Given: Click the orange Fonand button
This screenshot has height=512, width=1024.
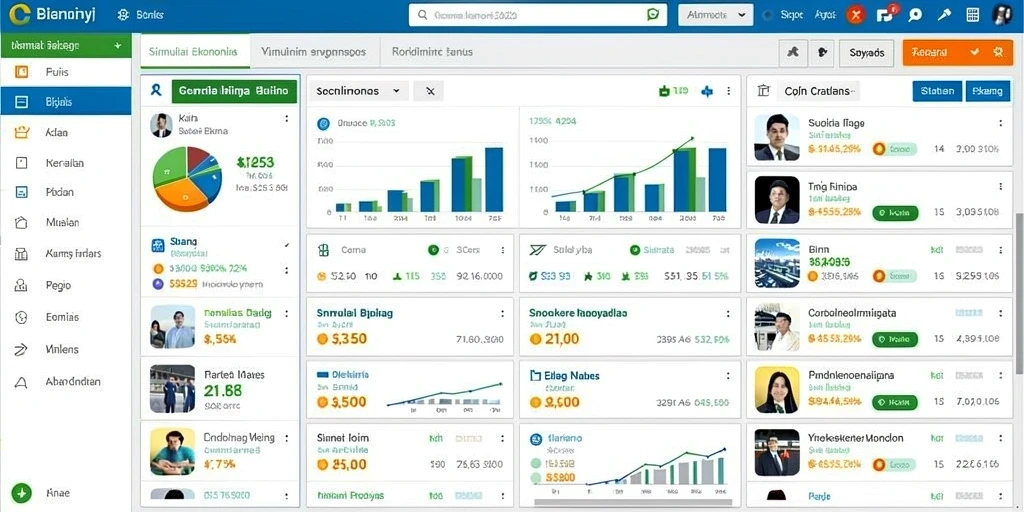Looking at the screenshot, I should point(957,52).
